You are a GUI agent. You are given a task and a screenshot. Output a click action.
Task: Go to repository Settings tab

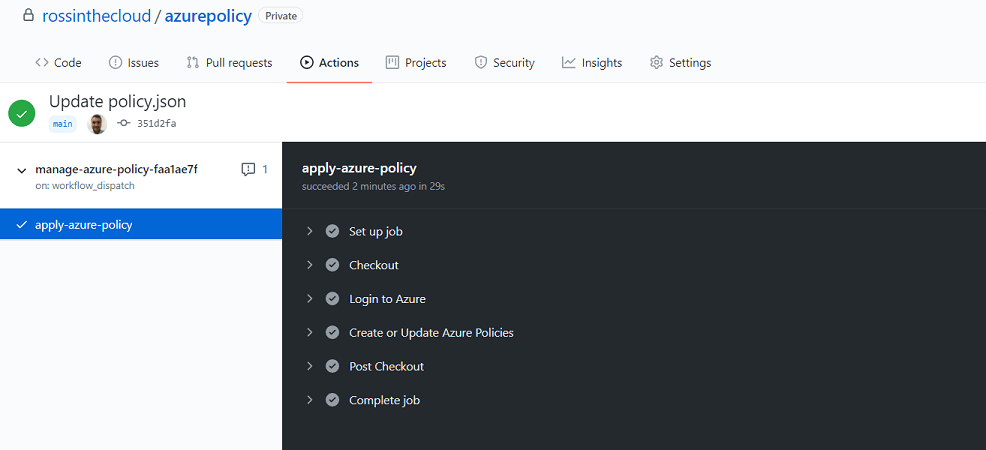(x=680, y=63)
